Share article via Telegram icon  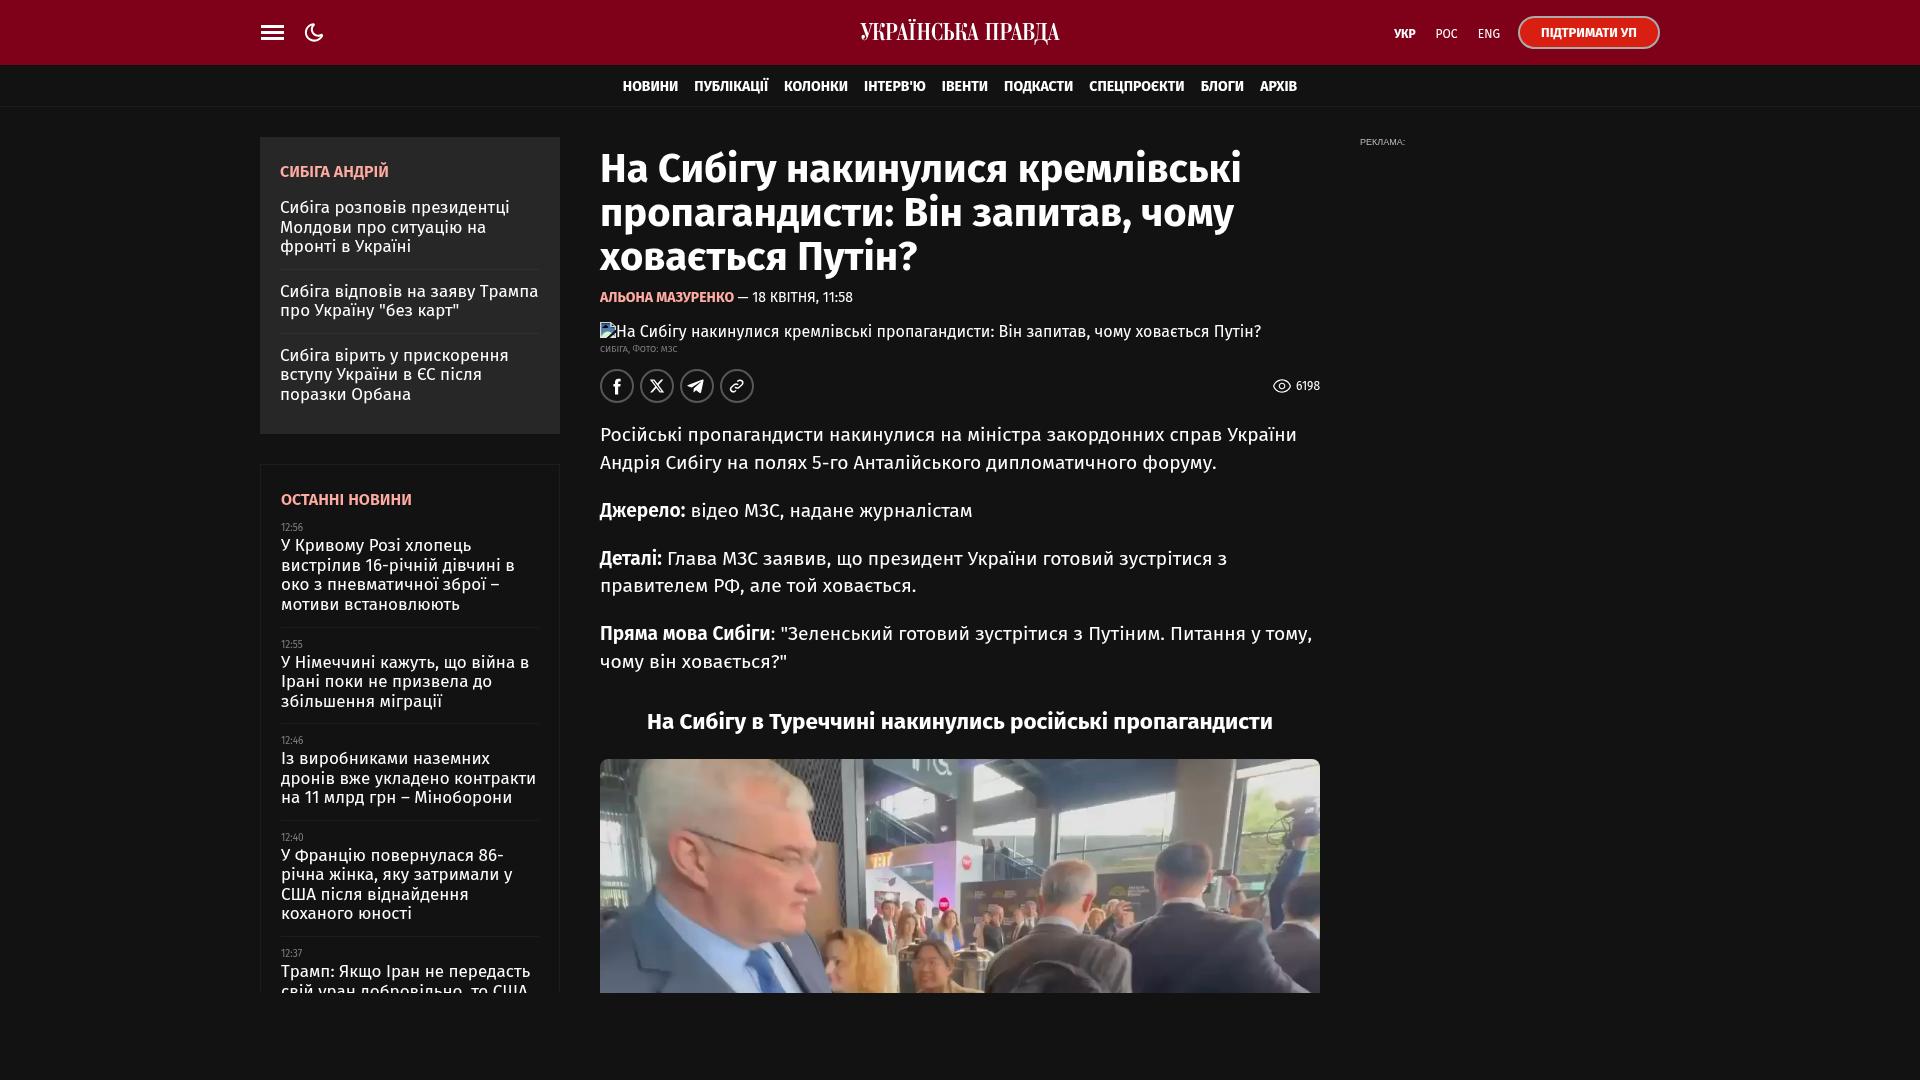click(697, 386)
